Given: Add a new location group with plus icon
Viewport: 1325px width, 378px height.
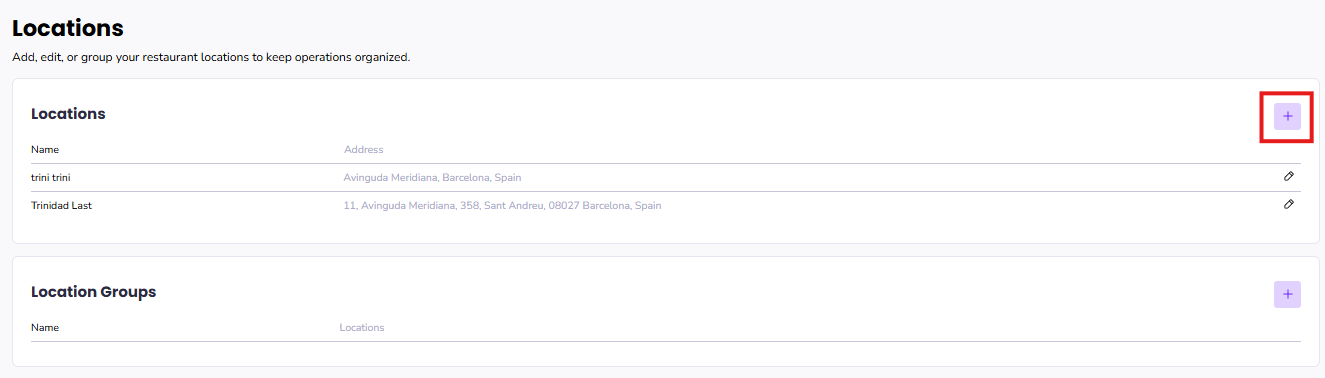Looking at the screenshot, I should (x=1287, y=294).
